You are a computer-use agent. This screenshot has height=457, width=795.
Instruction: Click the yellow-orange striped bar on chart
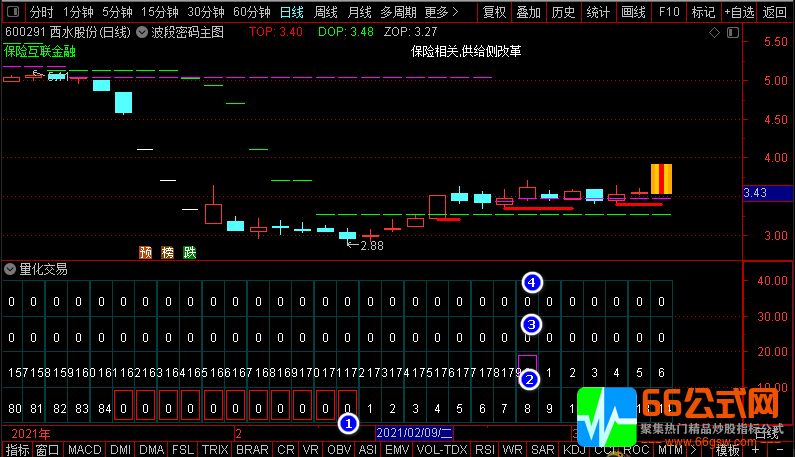pyautogui.click(x=661, y=179)
